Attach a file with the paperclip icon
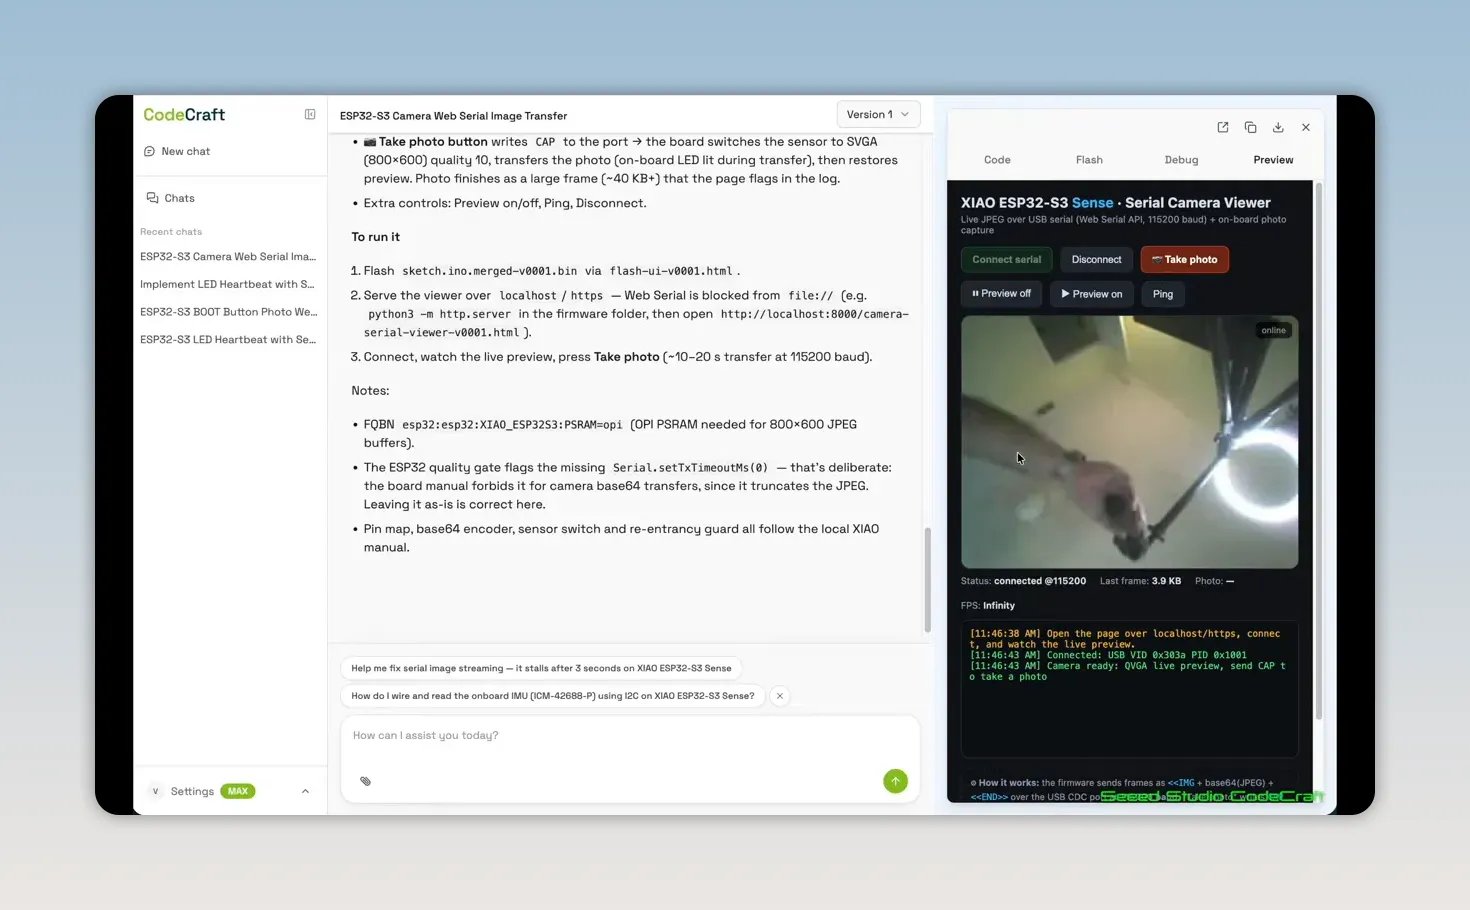Screen dimensions: 1470x910 point(365,781)
